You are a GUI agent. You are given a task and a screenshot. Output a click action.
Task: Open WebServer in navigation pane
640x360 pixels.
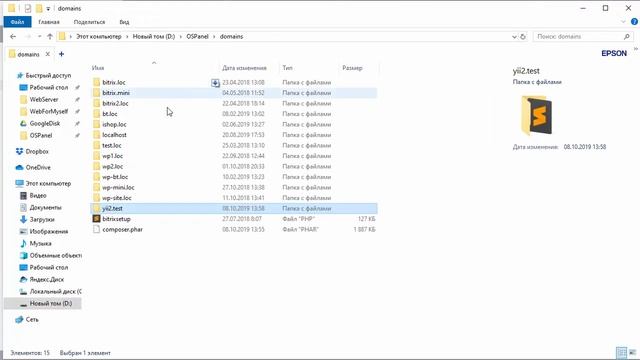click(43, 100)
